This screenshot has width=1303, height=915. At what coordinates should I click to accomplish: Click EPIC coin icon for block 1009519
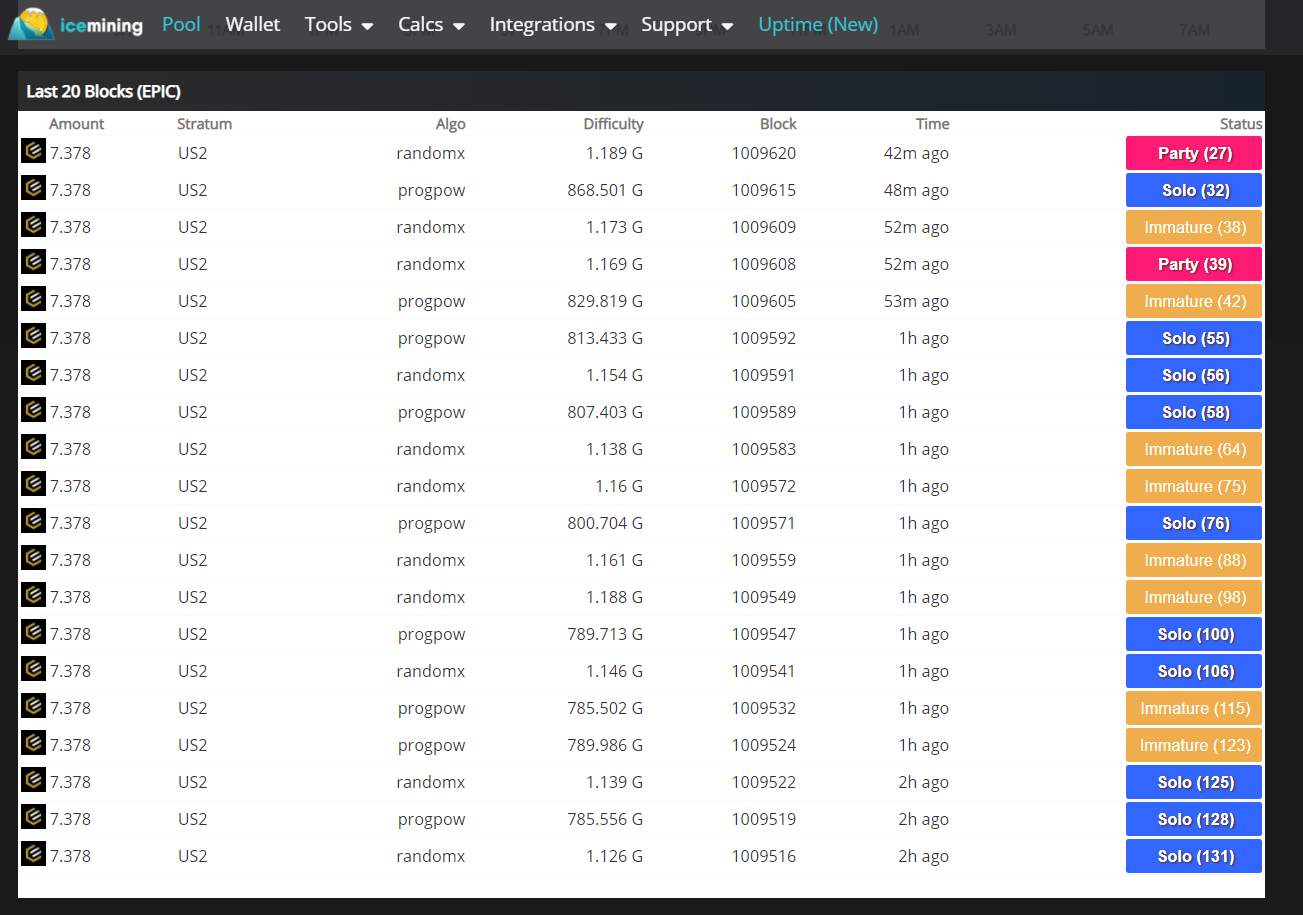click(33, 817)
